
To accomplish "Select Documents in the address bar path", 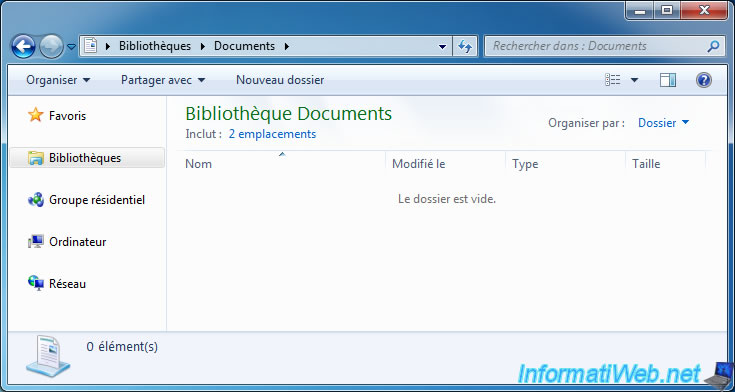I will pos(244,46).
